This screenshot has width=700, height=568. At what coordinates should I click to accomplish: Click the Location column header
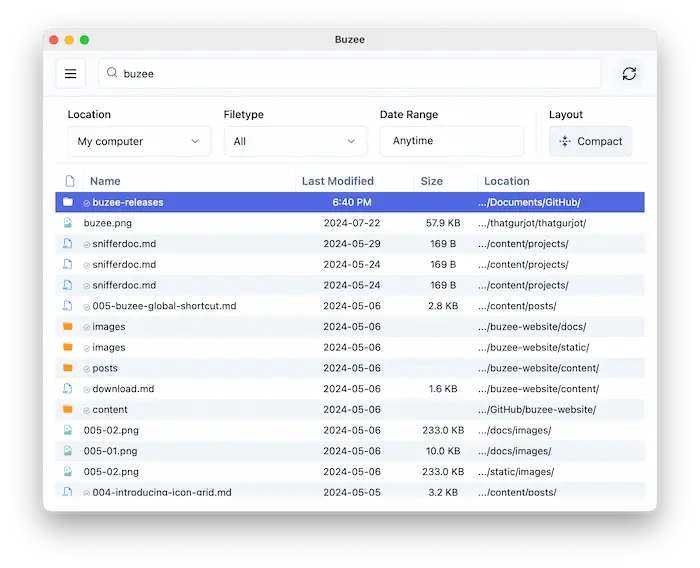pos(507,181)
